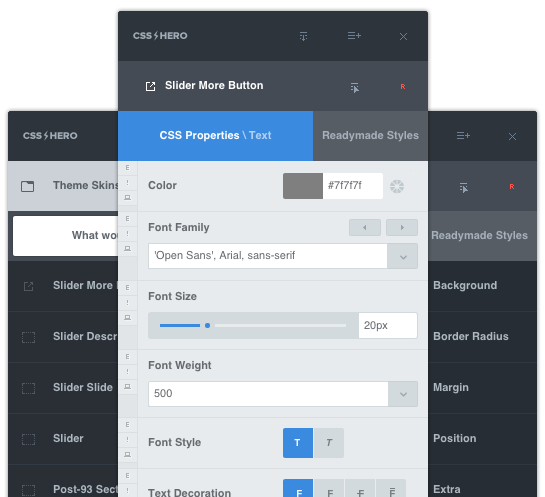Image resolution: width=545 pixels, height=497 pixels.
Task: Open the Background property group in back window
Action: point(482,286)
